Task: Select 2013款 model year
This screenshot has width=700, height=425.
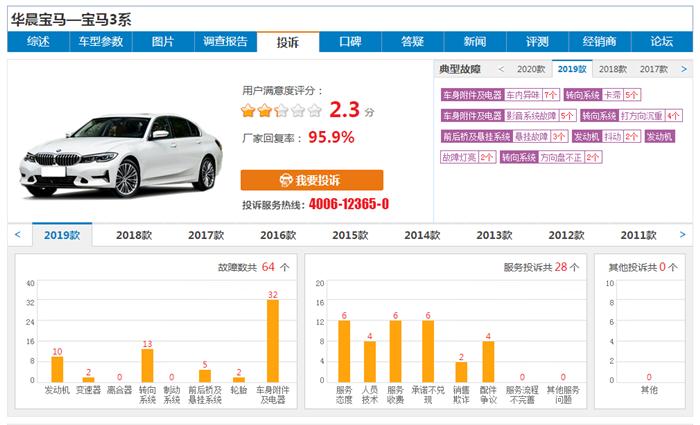Action: click(x=494, y=235)
